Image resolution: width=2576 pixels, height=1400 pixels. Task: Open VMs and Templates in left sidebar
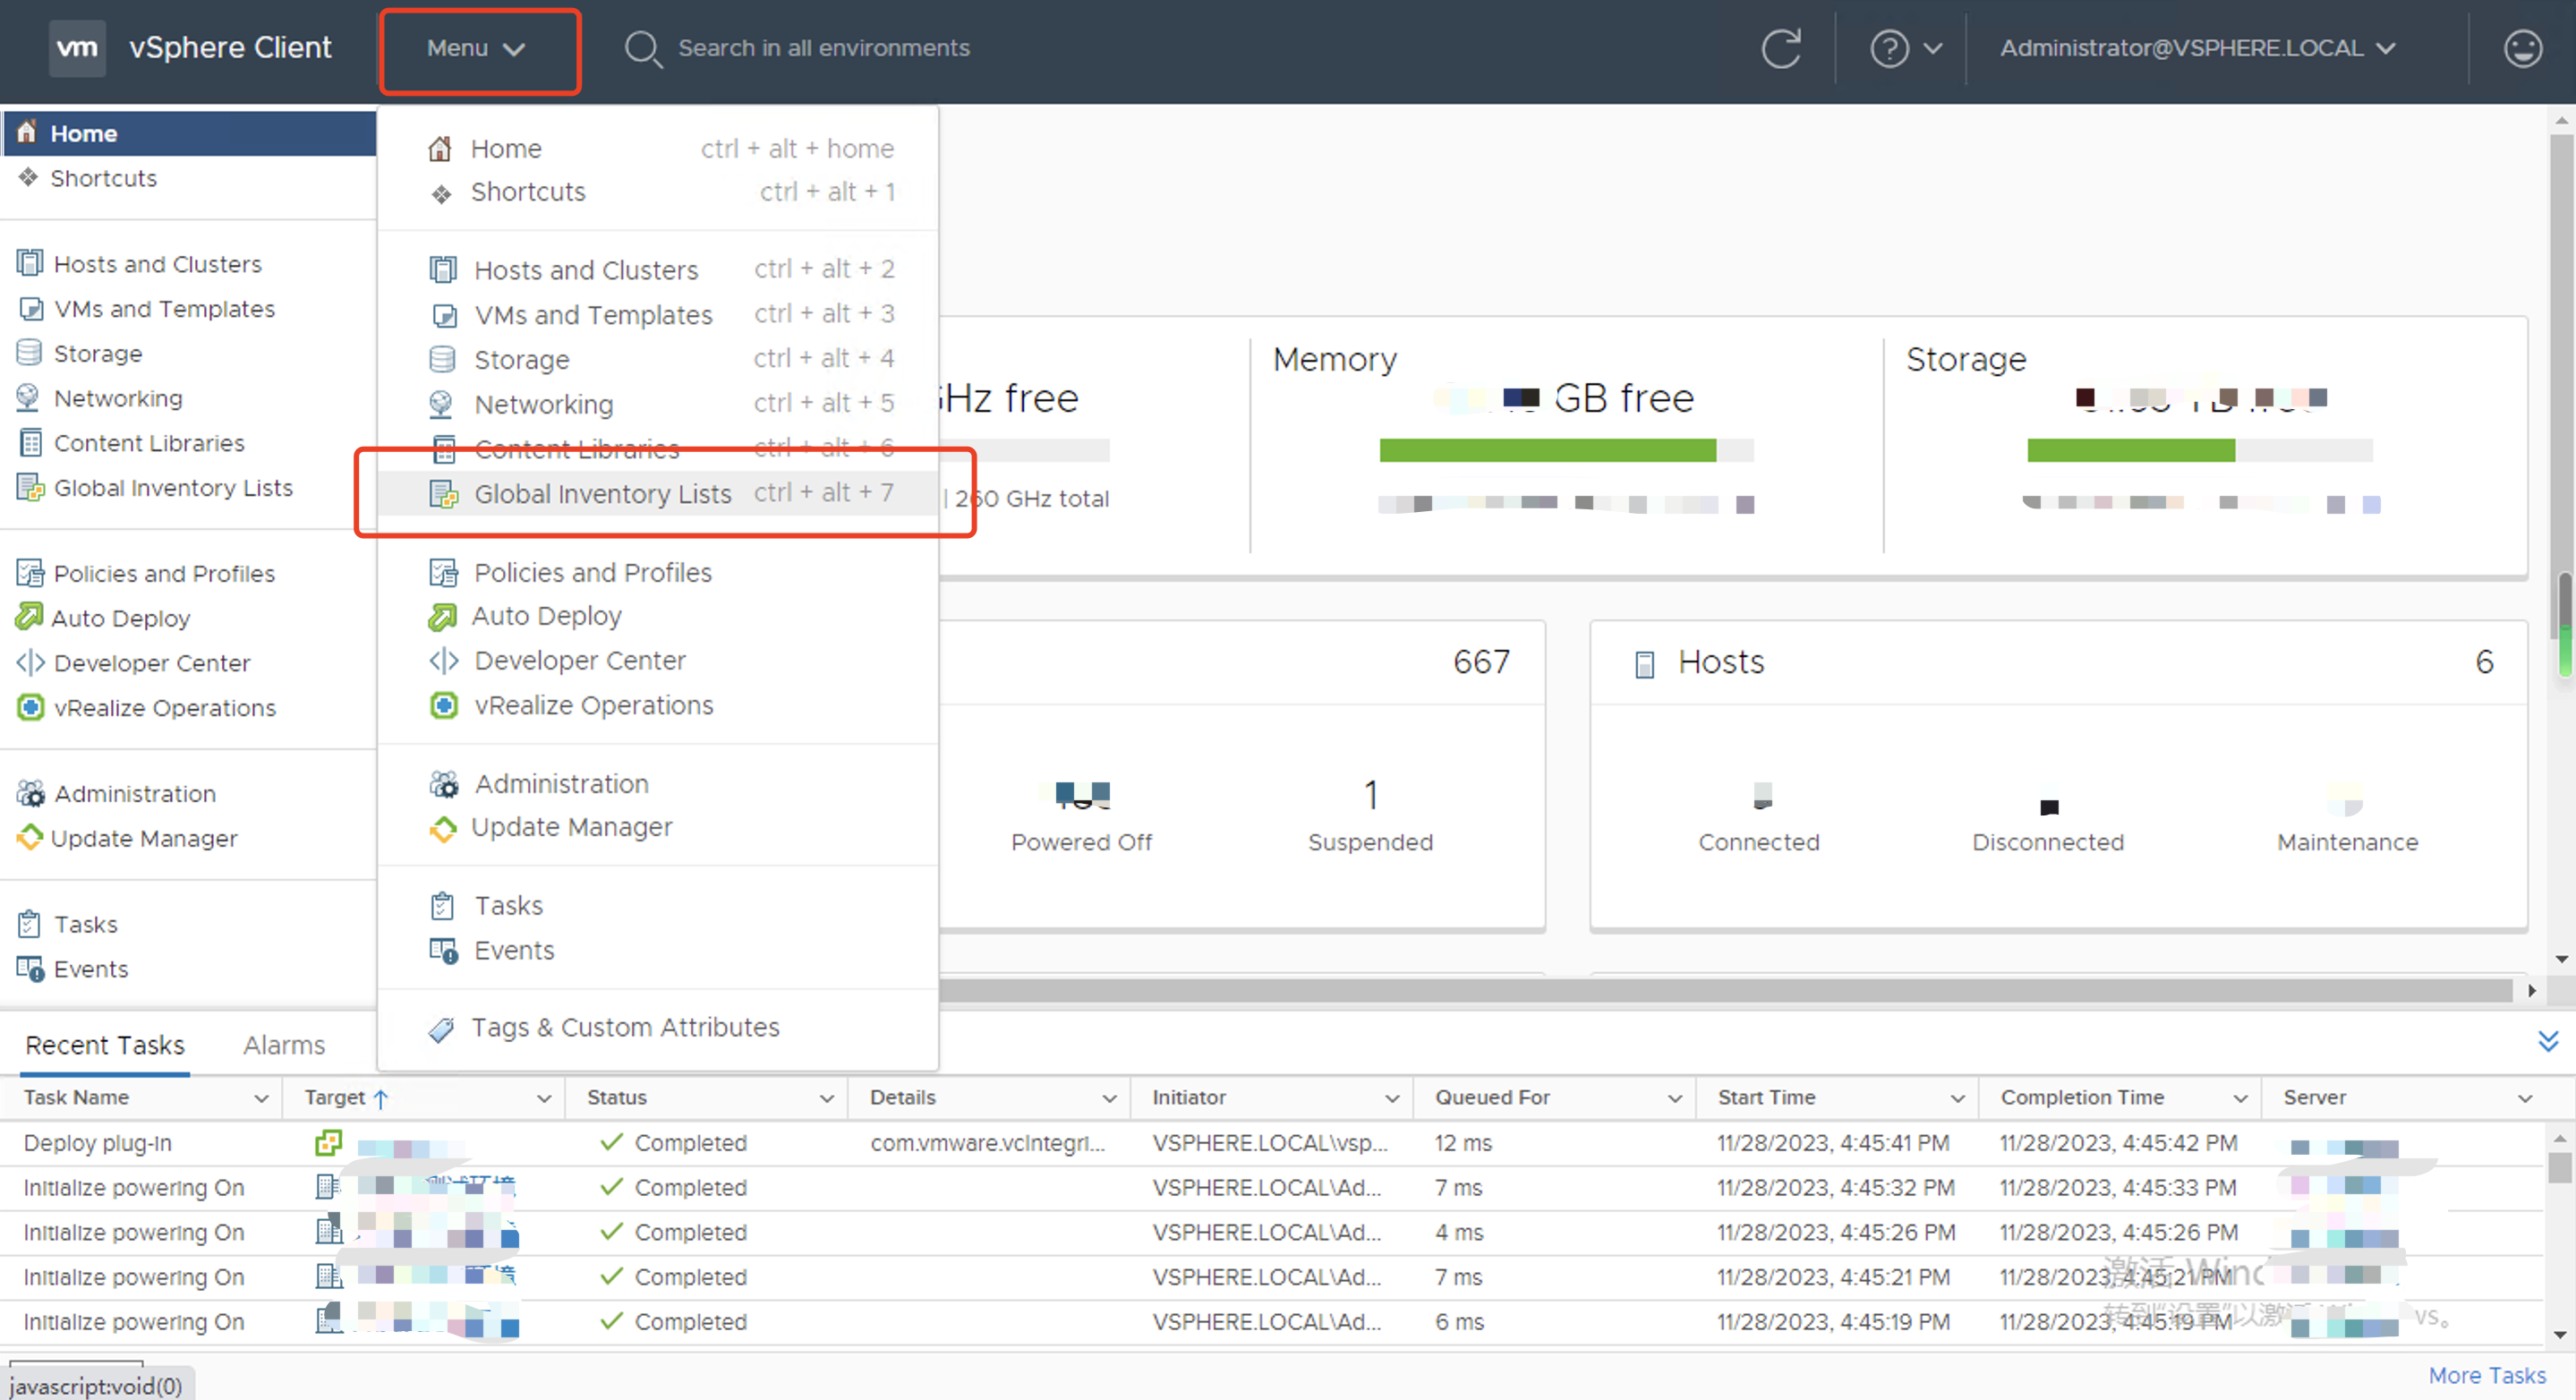pyautogui.click(x=164, y=309)
